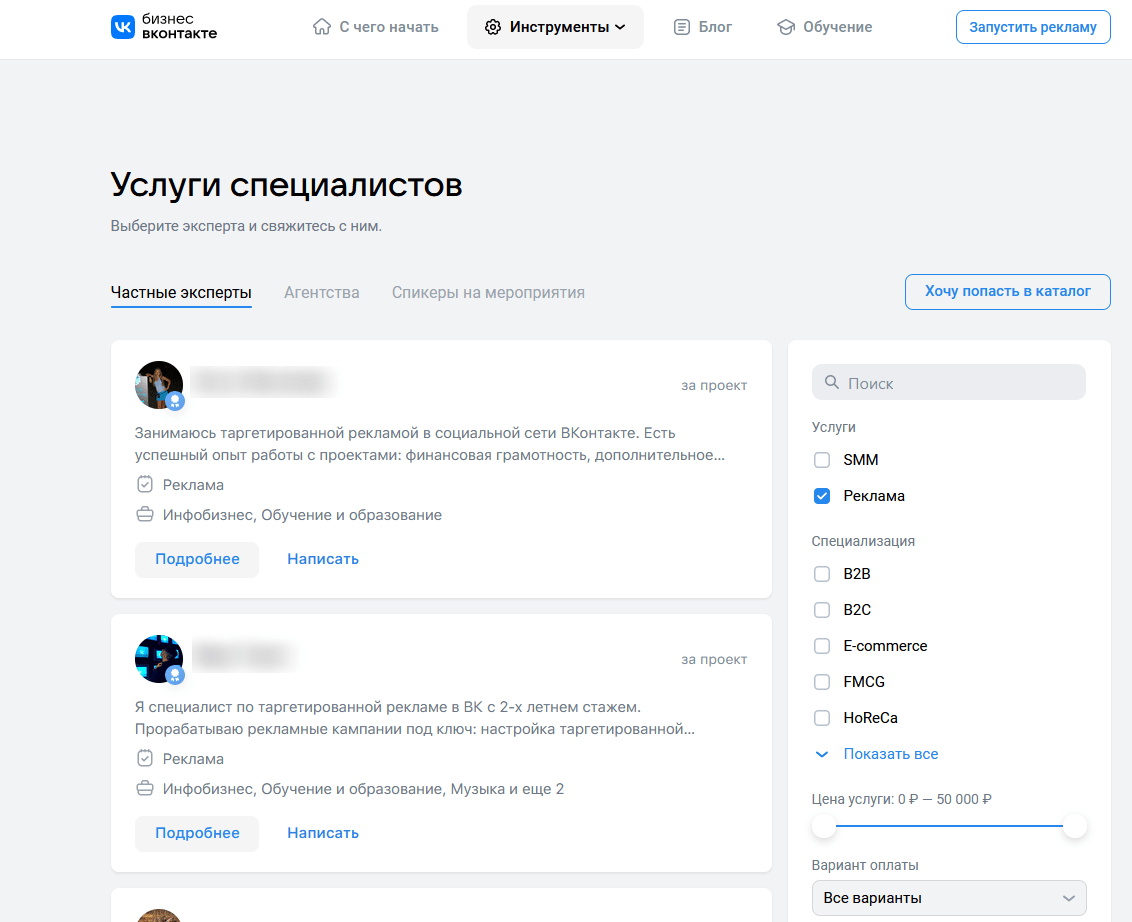Expand the list with 'Показать все'
This screenshot has height=922, width=1132.
coord(890,754)
